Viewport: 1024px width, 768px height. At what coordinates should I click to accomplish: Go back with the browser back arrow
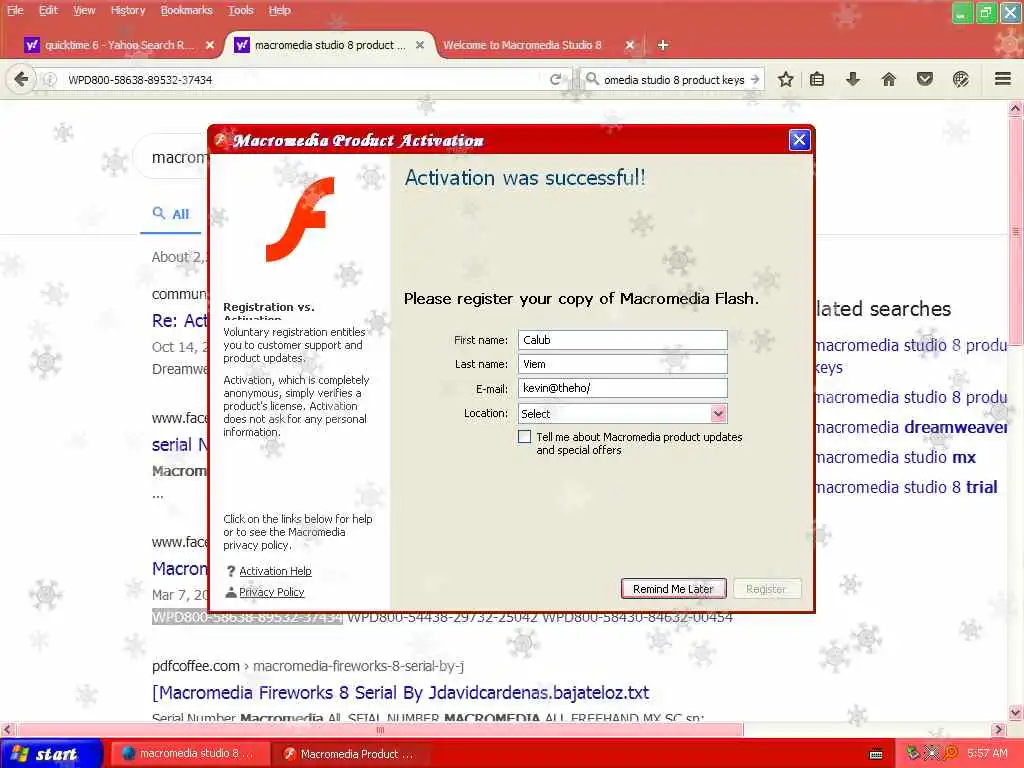(x=21, y=79)
